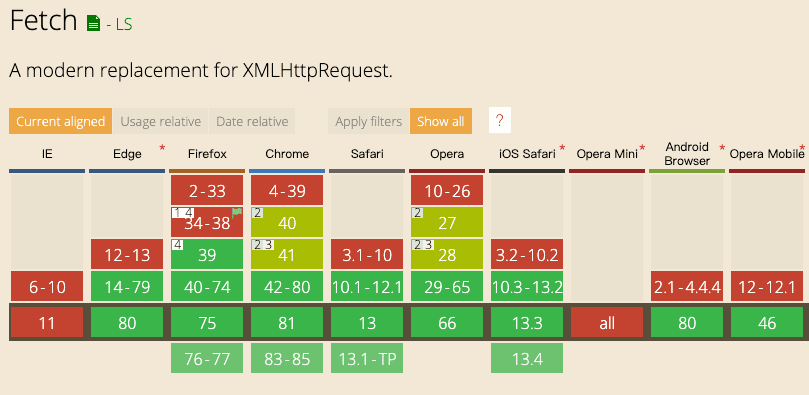The image size is (809, 395).
Task: Click the green flag on Firefox 34-38
Action: [x=237, y=212]
